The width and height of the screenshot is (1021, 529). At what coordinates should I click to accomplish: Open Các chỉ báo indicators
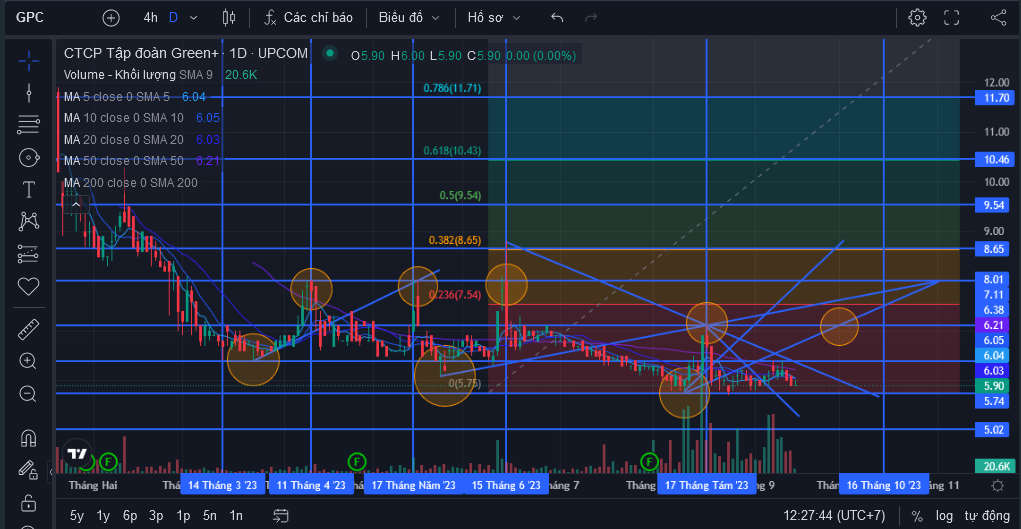[309, 18]
